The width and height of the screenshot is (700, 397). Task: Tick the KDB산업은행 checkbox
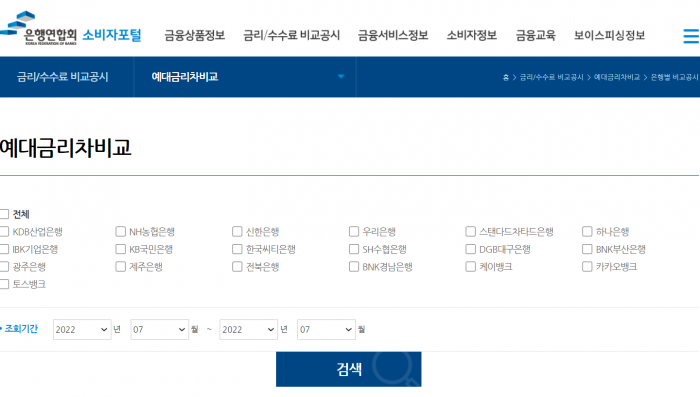click(x=4, y=231)
